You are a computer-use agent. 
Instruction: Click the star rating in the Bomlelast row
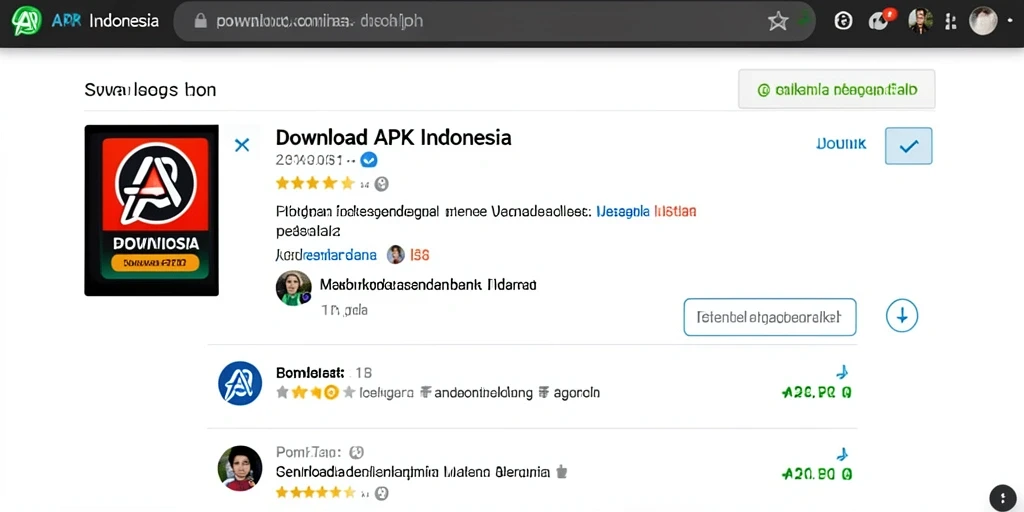315,392
